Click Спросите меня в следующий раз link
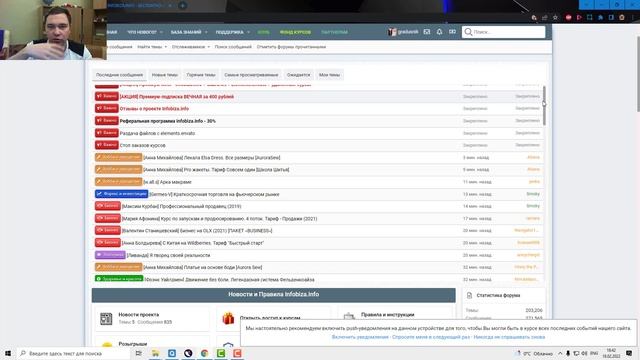The height and width of the screenshot is (360, 640). pos(431,337)
